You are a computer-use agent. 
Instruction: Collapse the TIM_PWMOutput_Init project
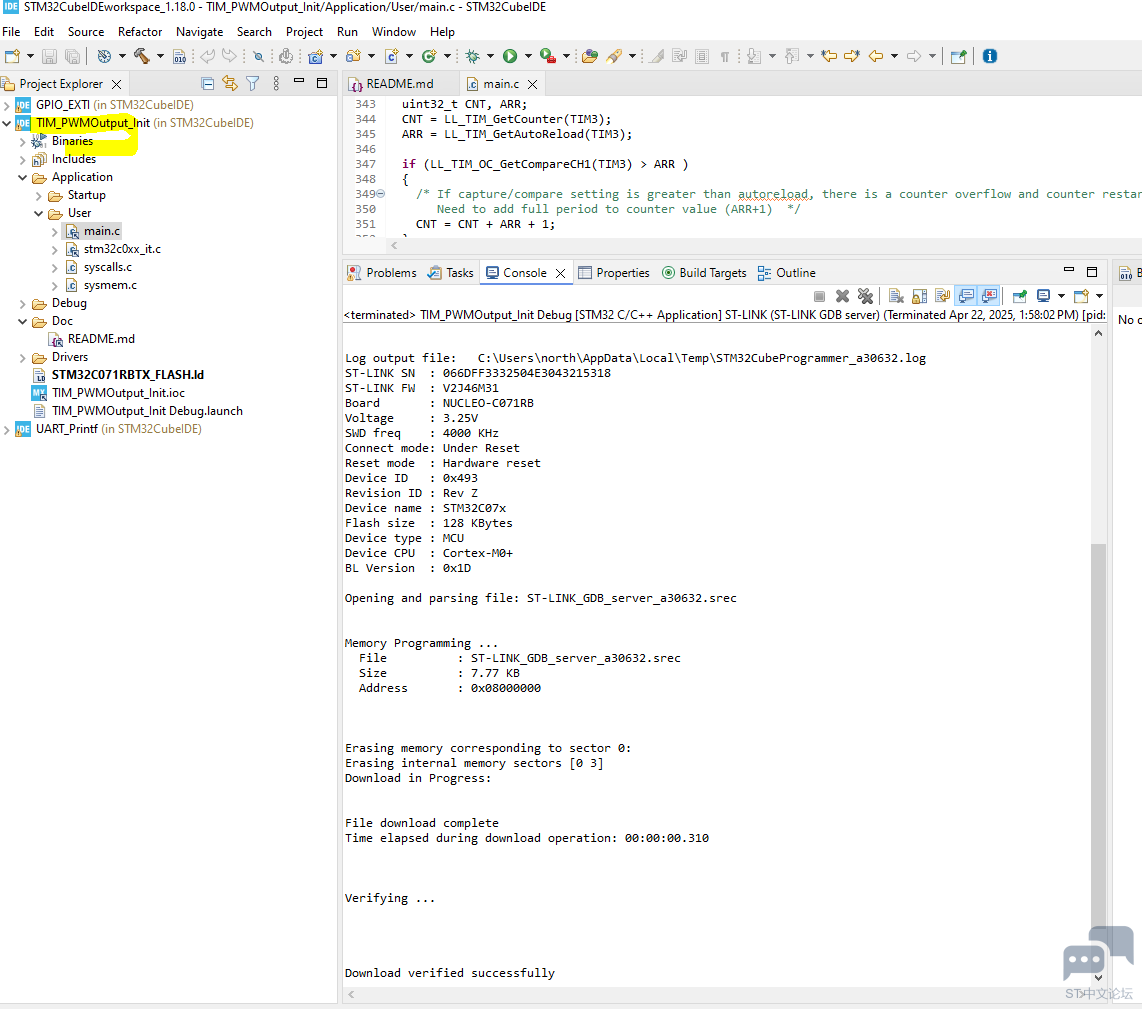coord(7,123)
